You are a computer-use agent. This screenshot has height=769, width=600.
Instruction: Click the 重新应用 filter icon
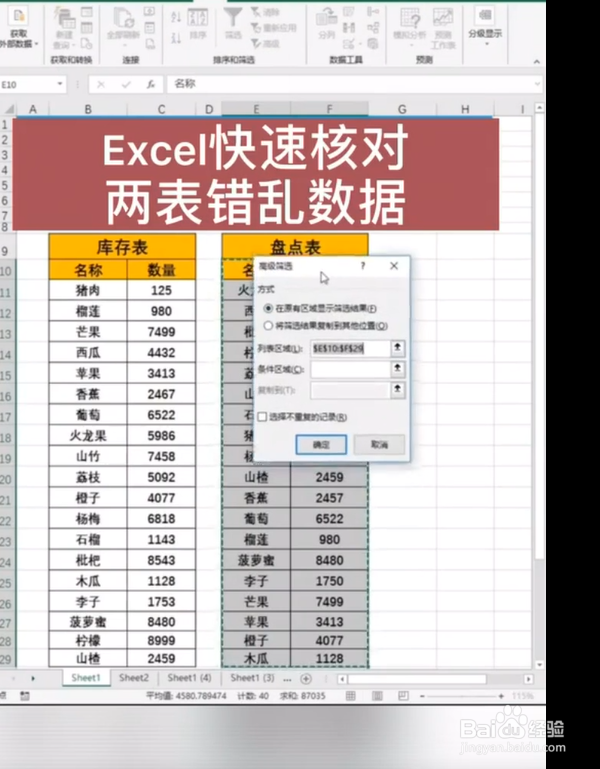coord(273,28)
